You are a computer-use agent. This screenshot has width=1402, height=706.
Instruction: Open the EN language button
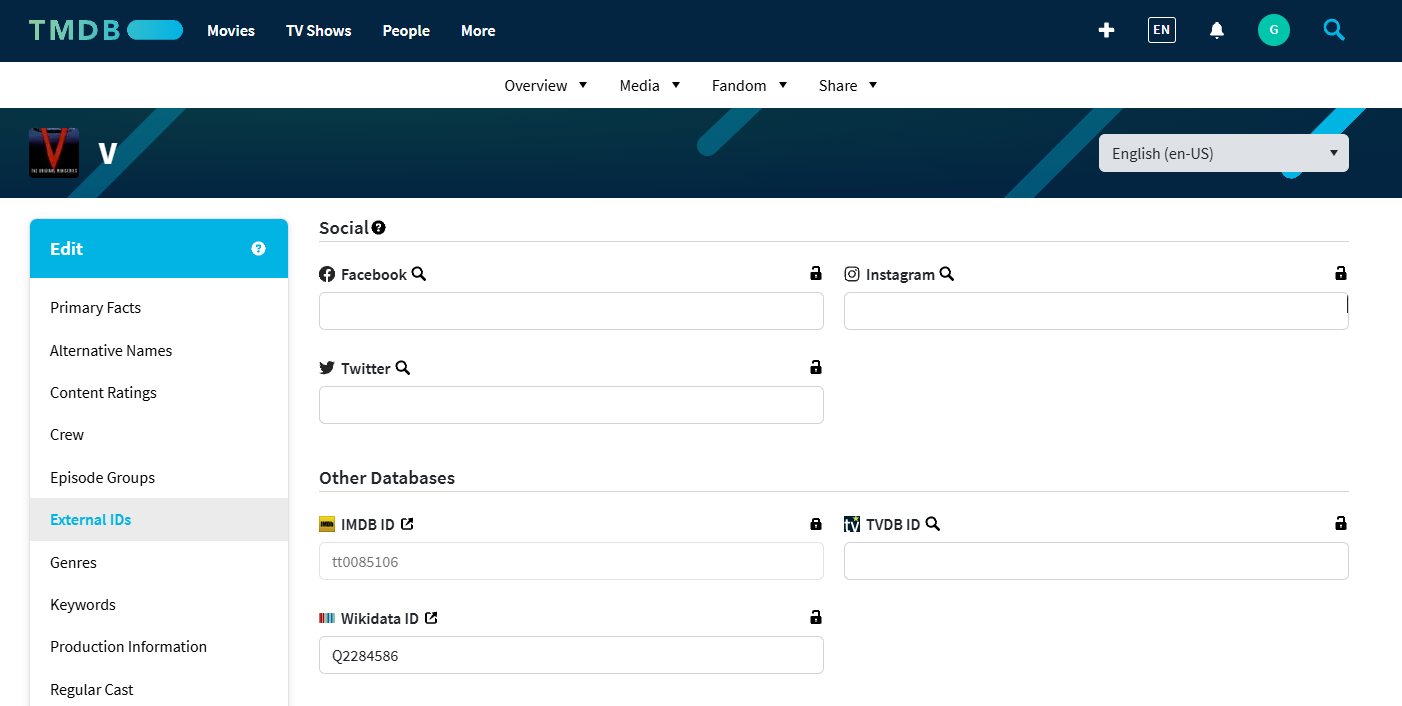(x=1162, y=30)
